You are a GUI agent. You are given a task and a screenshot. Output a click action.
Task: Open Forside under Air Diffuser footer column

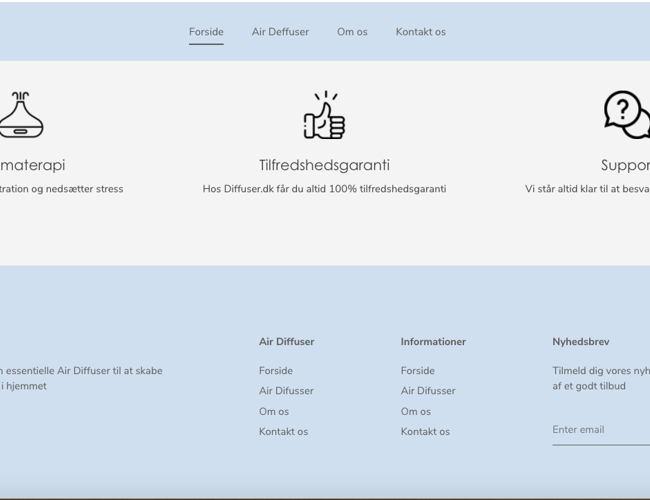tap(276, 371)
